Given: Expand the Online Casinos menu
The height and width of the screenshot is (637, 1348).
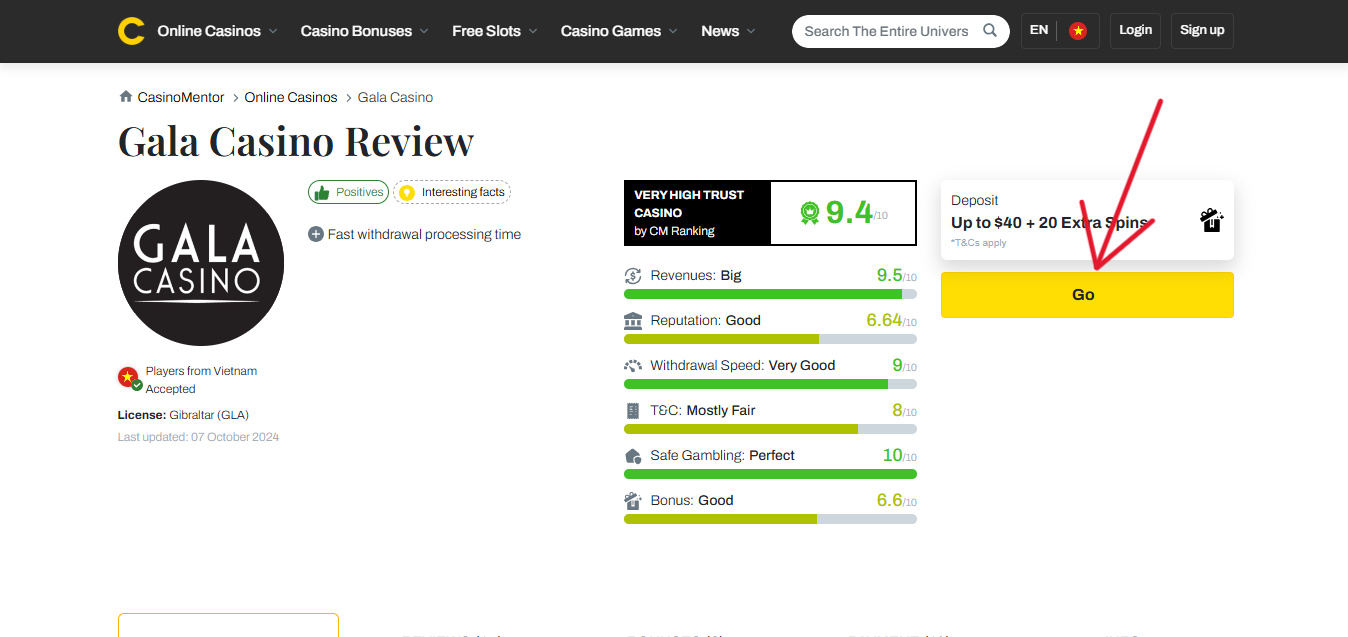Looking at the screenshot, I should pos(218,31).
